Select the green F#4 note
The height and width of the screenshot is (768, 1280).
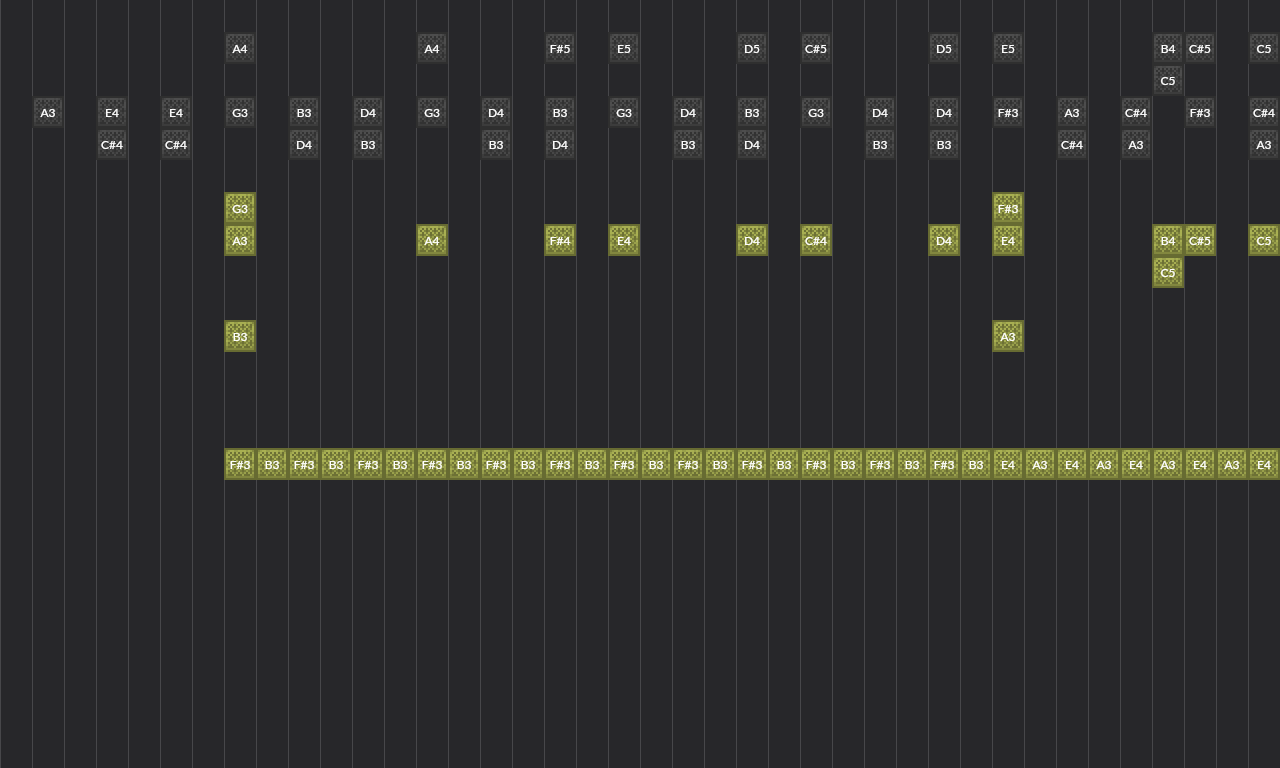[560, 240]
